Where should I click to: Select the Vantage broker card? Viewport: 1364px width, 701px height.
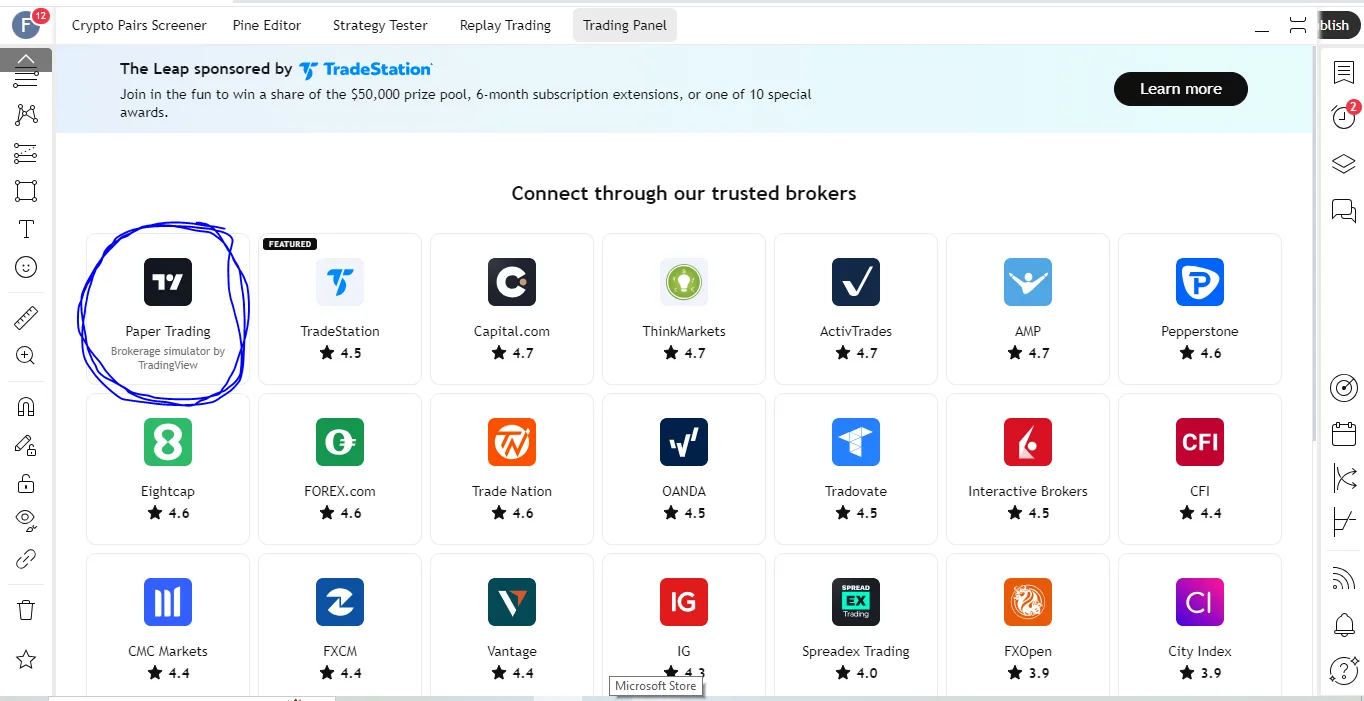pos(512,625)
